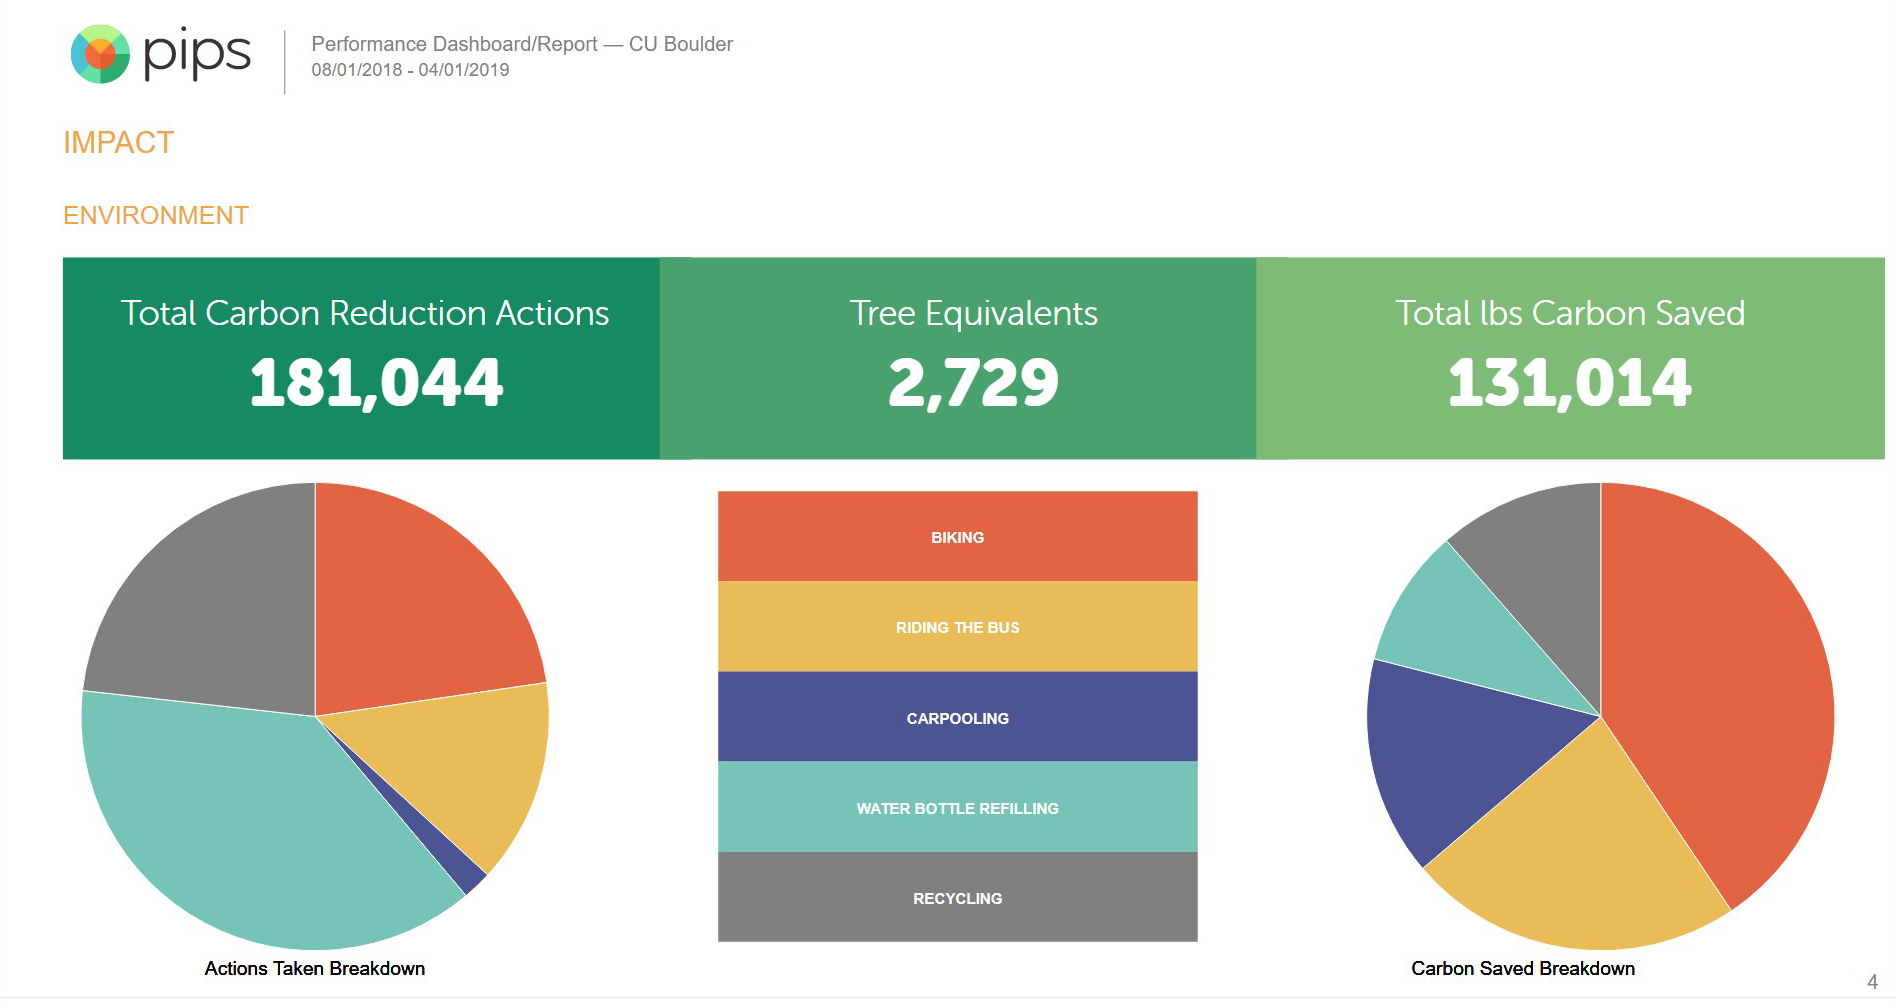Click teal slice in Actions Taken pie

click(240, 820)
